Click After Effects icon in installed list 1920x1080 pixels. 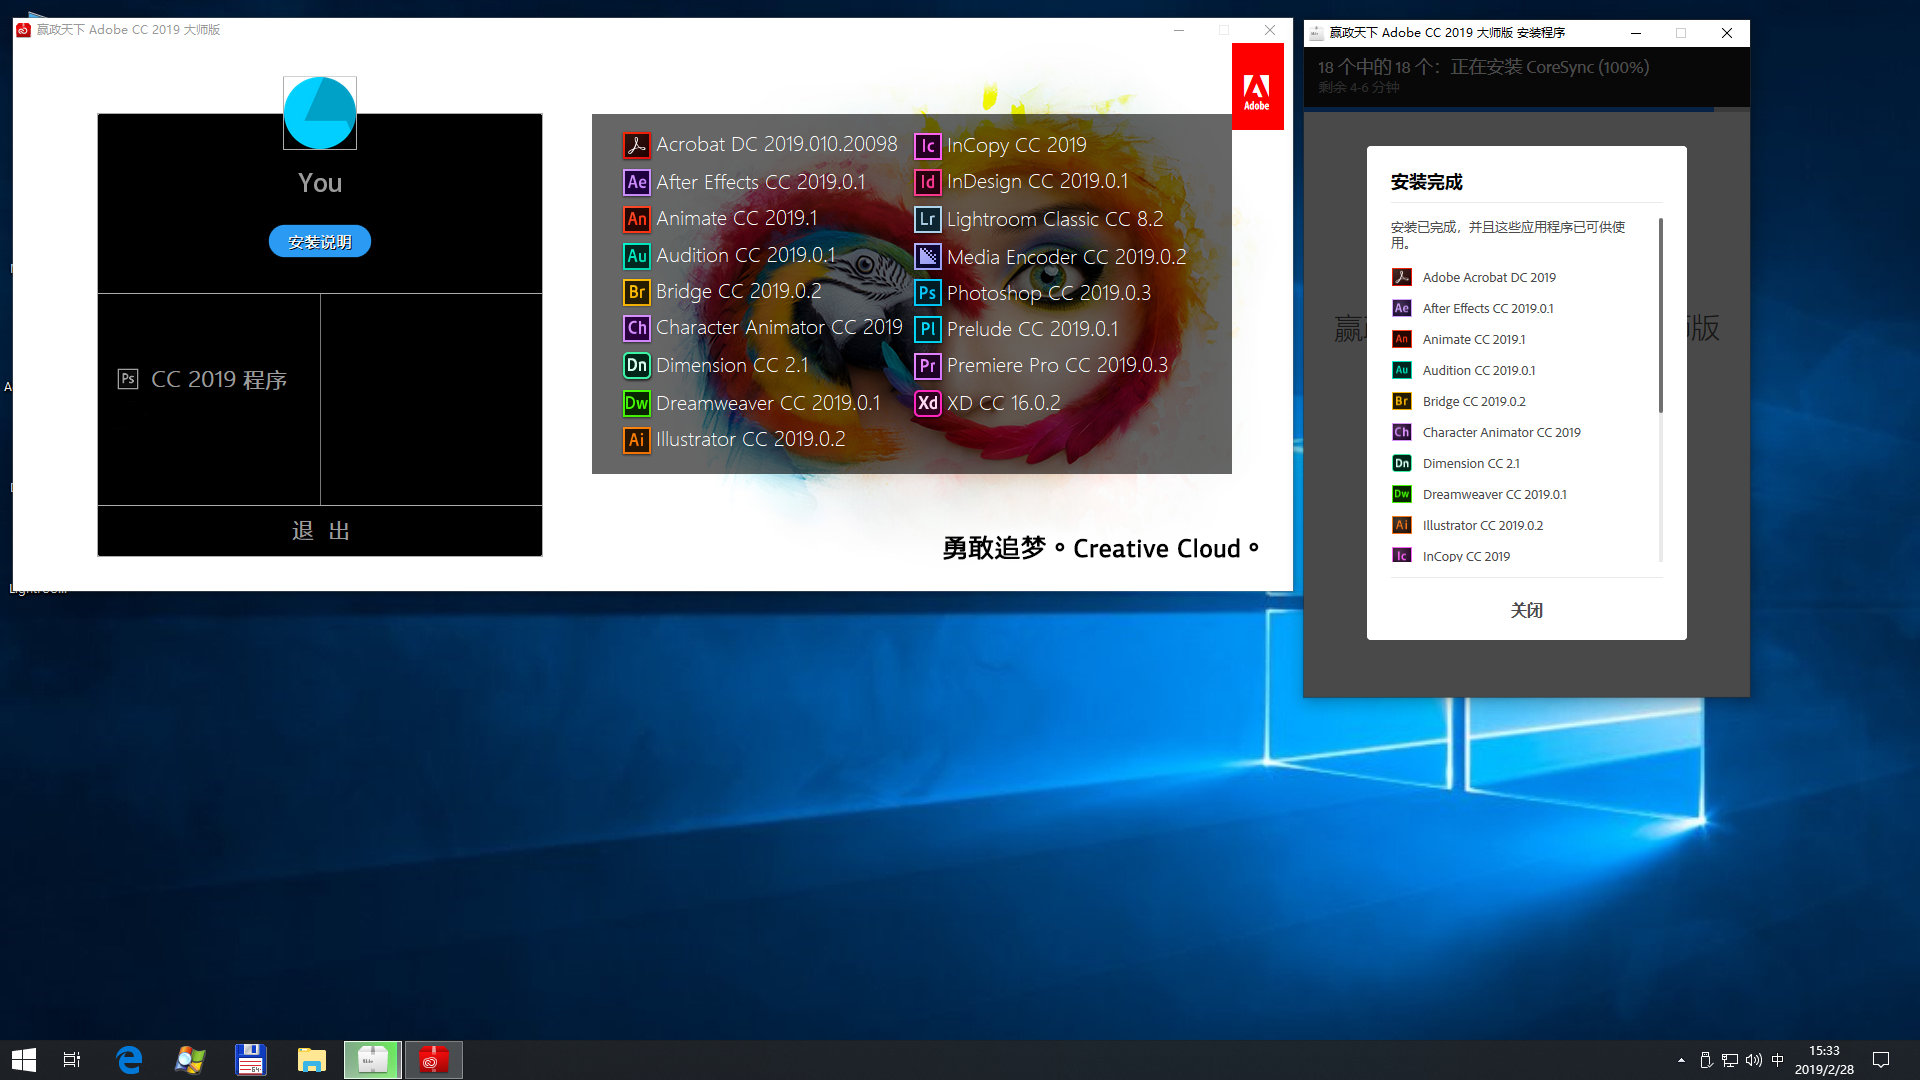click(x=1402, y=308)
